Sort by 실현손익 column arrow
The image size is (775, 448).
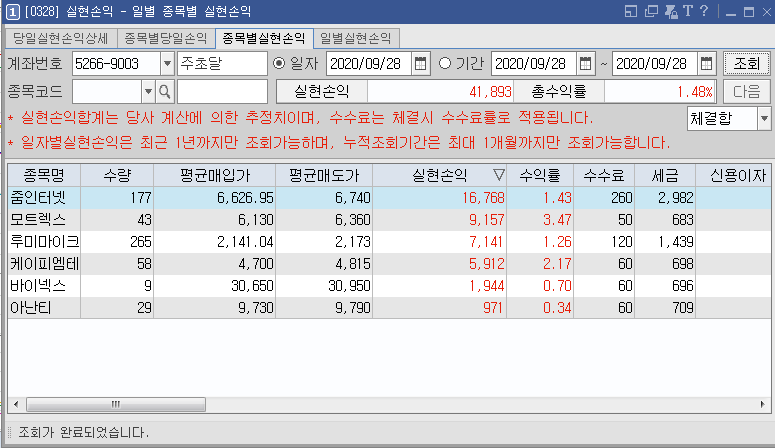[x=499, y=175]
